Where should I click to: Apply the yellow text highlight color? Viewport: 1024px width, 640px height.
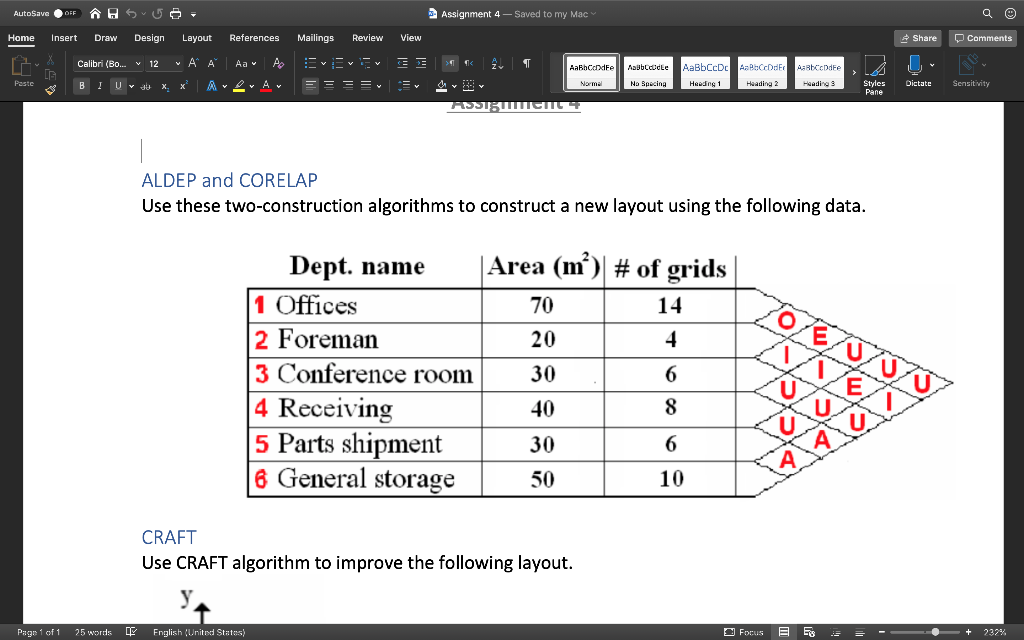tap(239, 86)
